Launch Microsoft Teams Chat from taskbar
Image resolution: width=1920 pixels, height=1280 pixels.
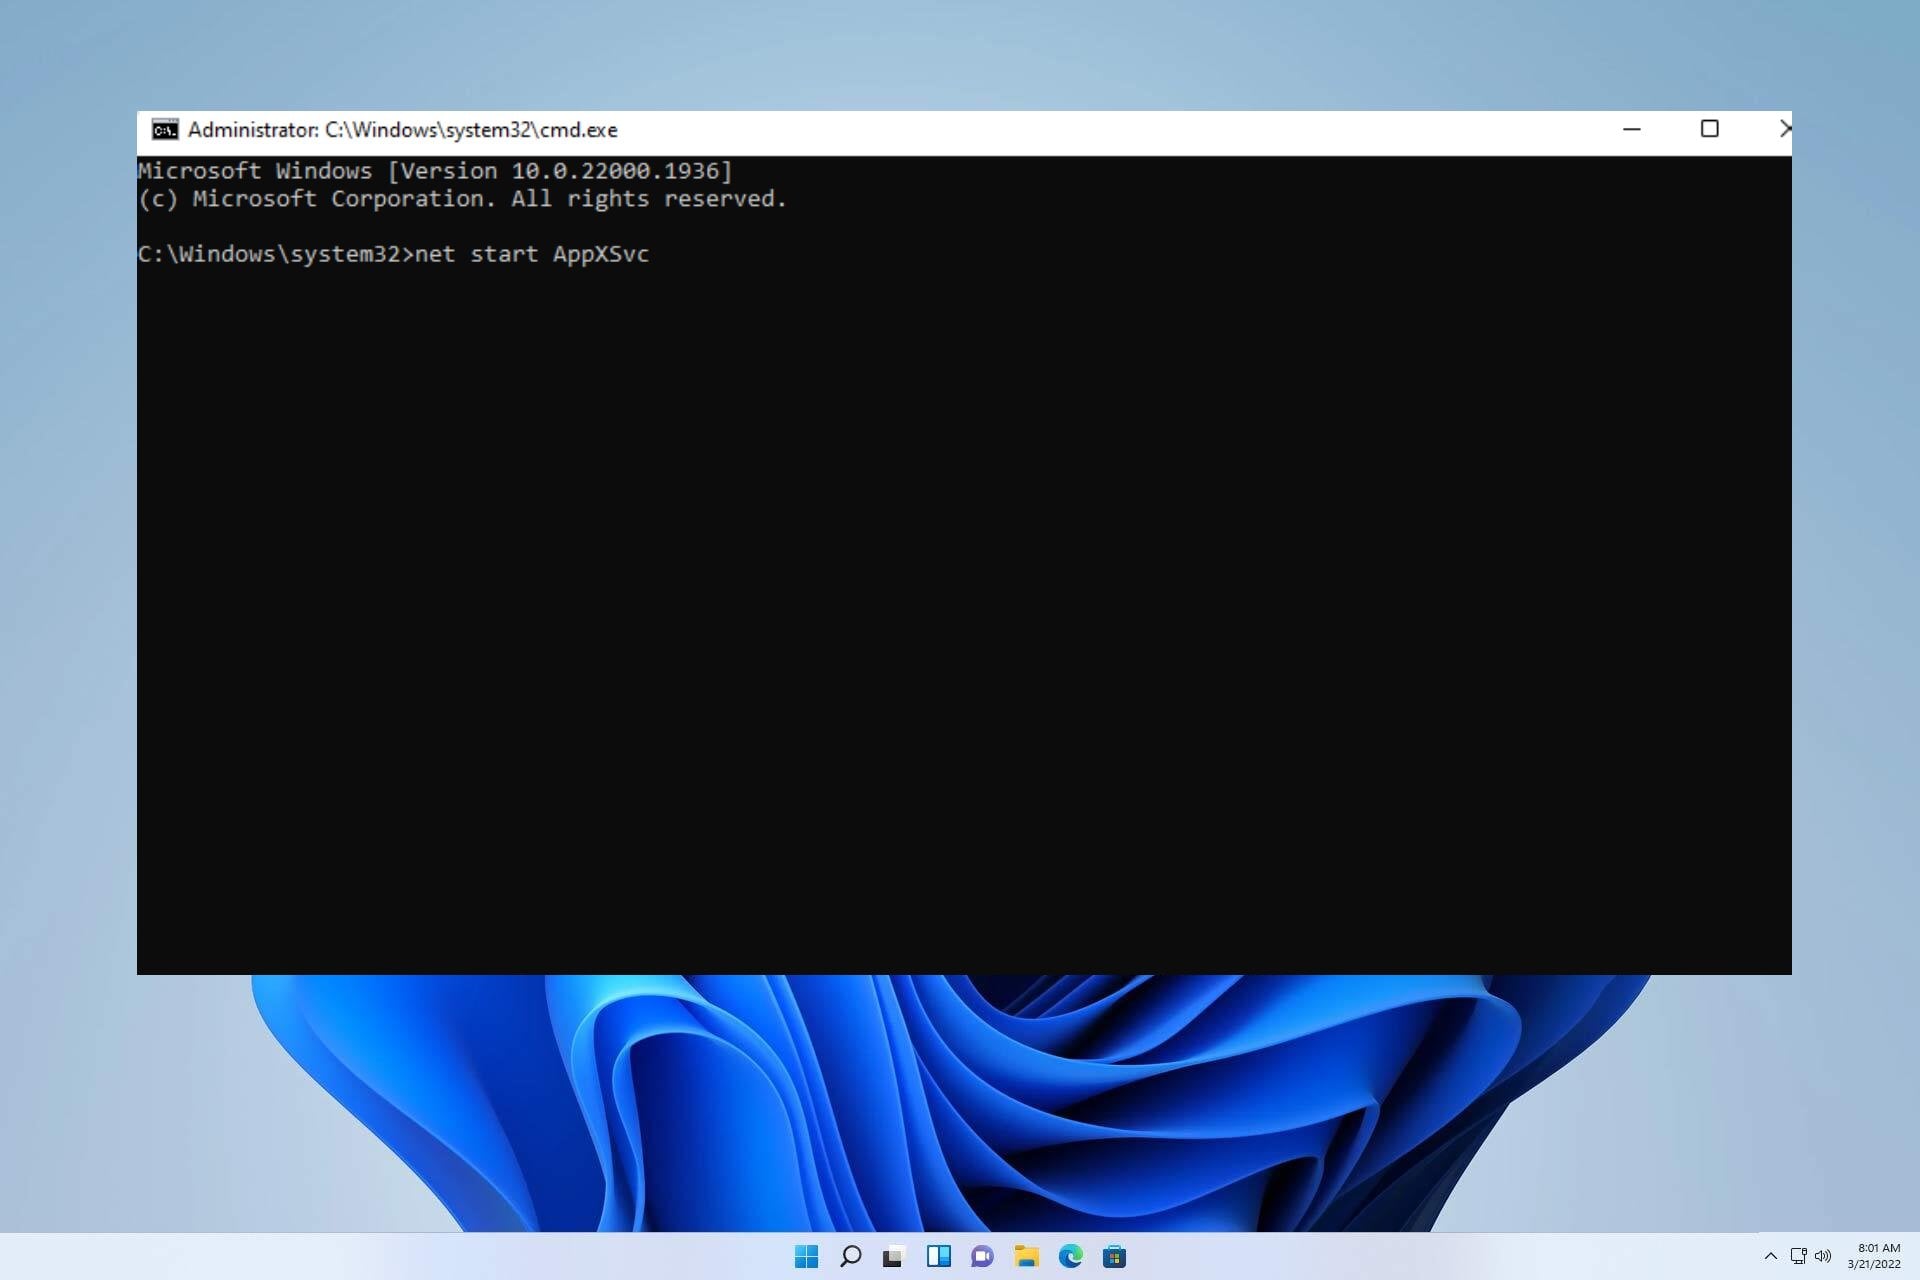tap(984, 1257)
